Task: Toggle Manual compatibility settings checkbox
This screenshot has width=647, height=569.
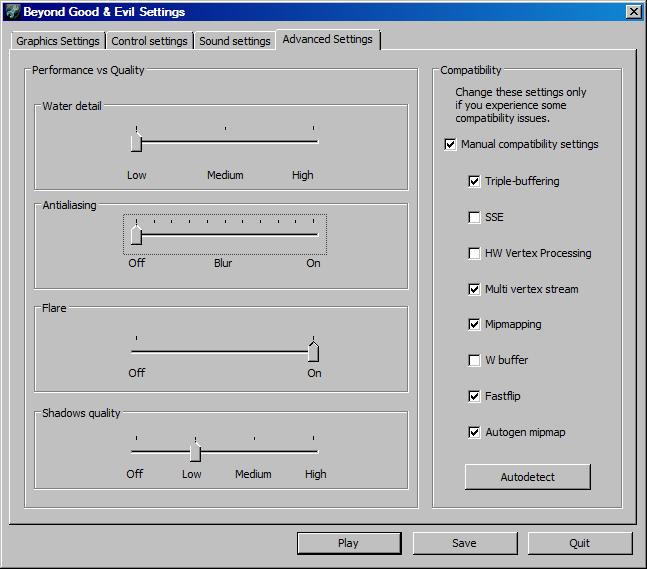Action: [x=450, y=144]
